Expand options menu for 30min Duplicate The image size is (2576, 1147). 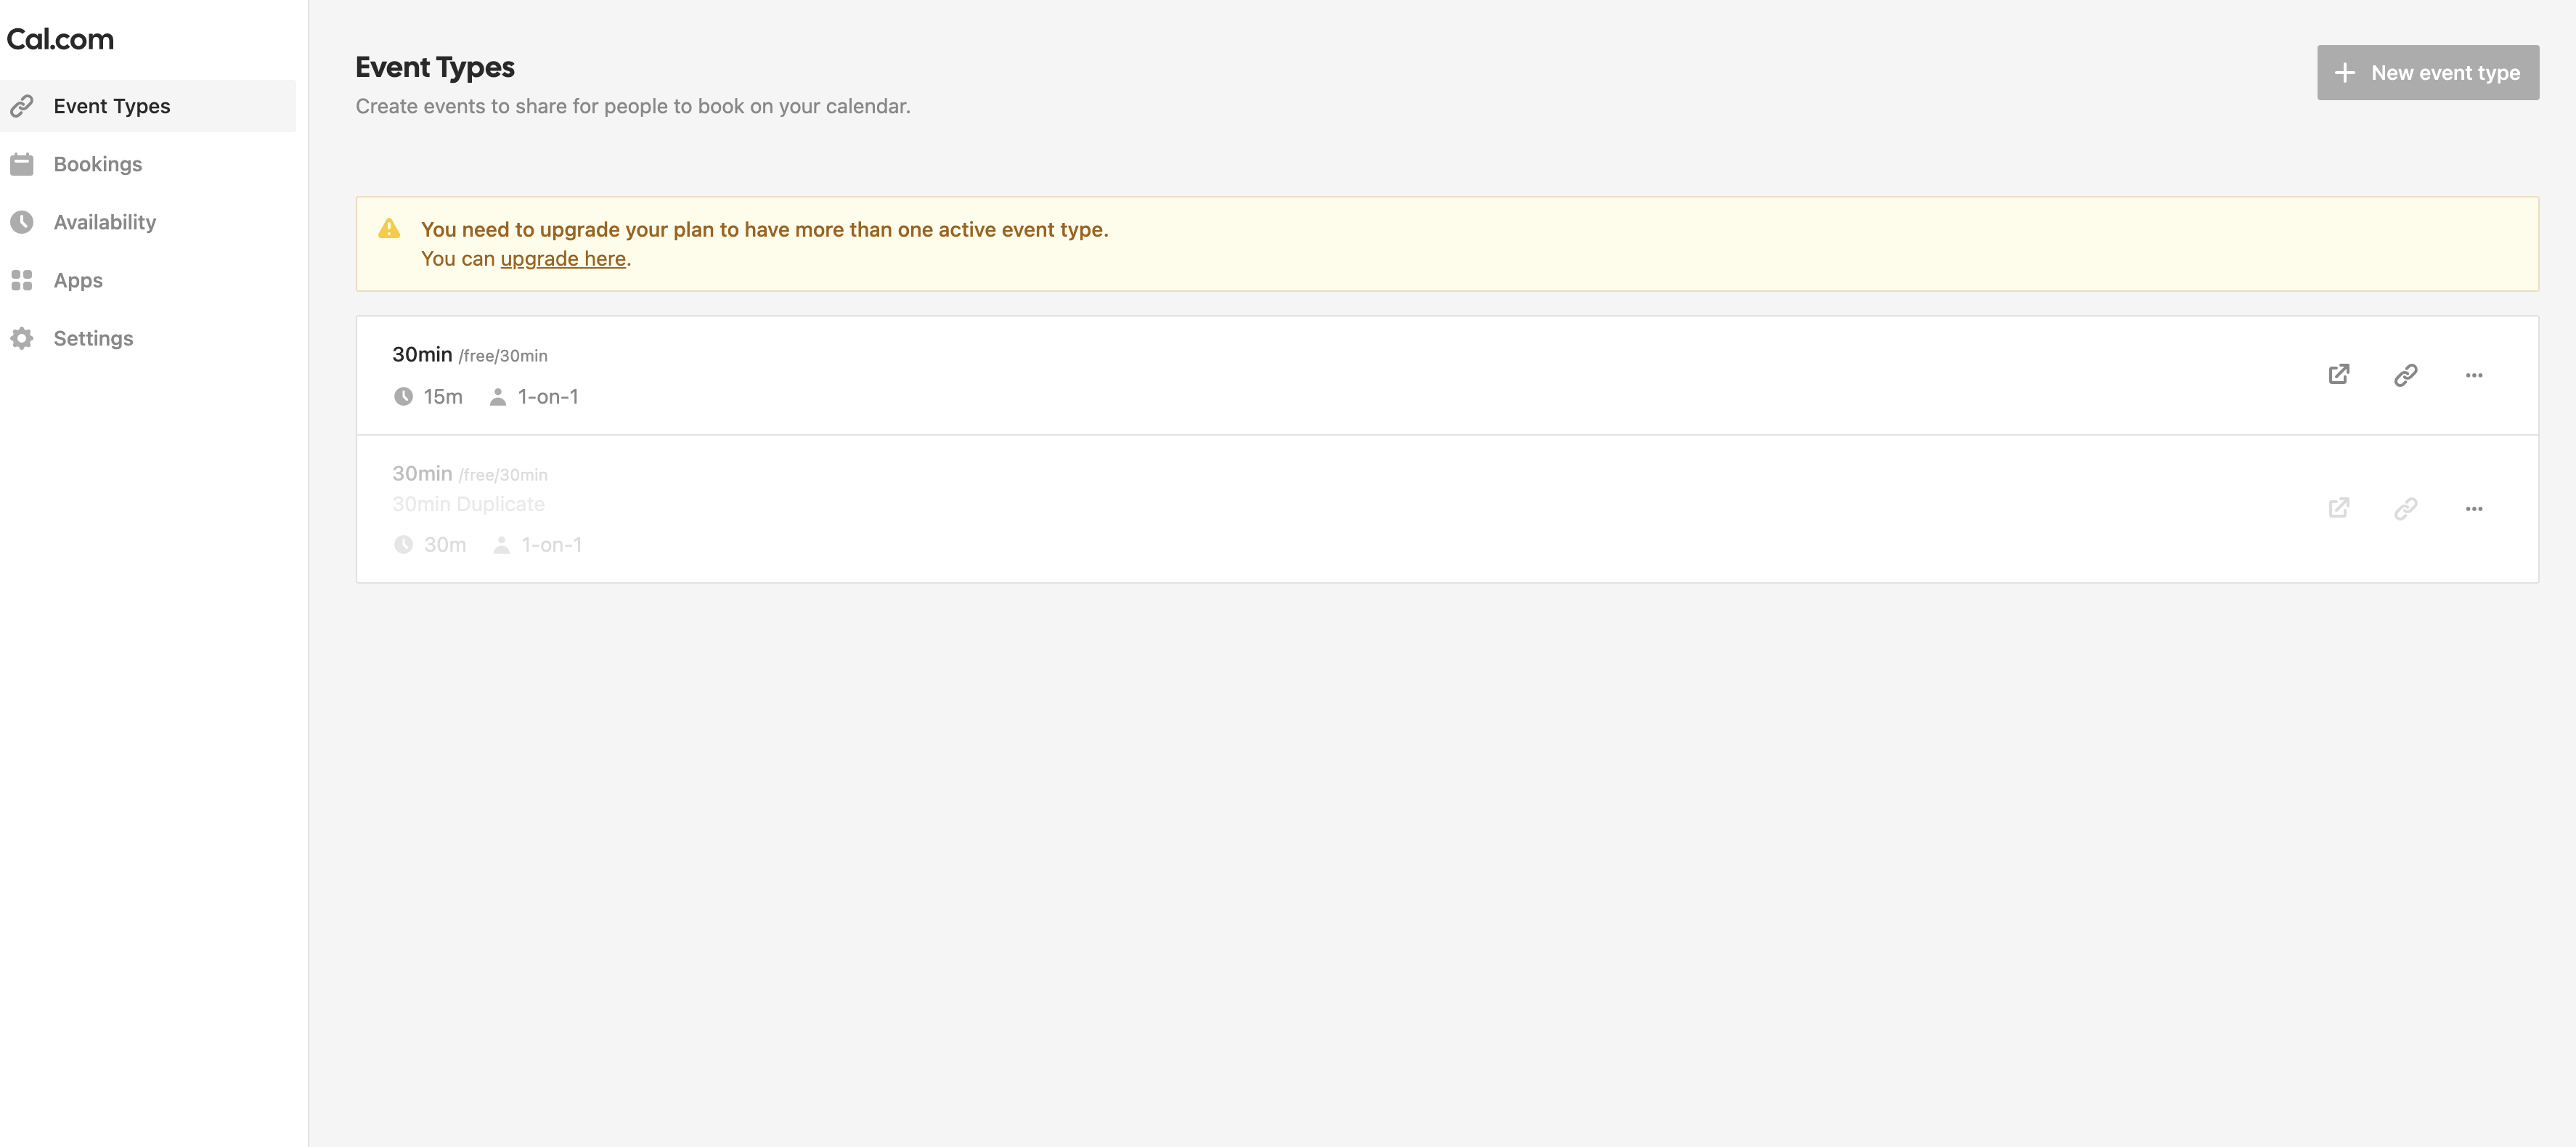click(2473, 509)
